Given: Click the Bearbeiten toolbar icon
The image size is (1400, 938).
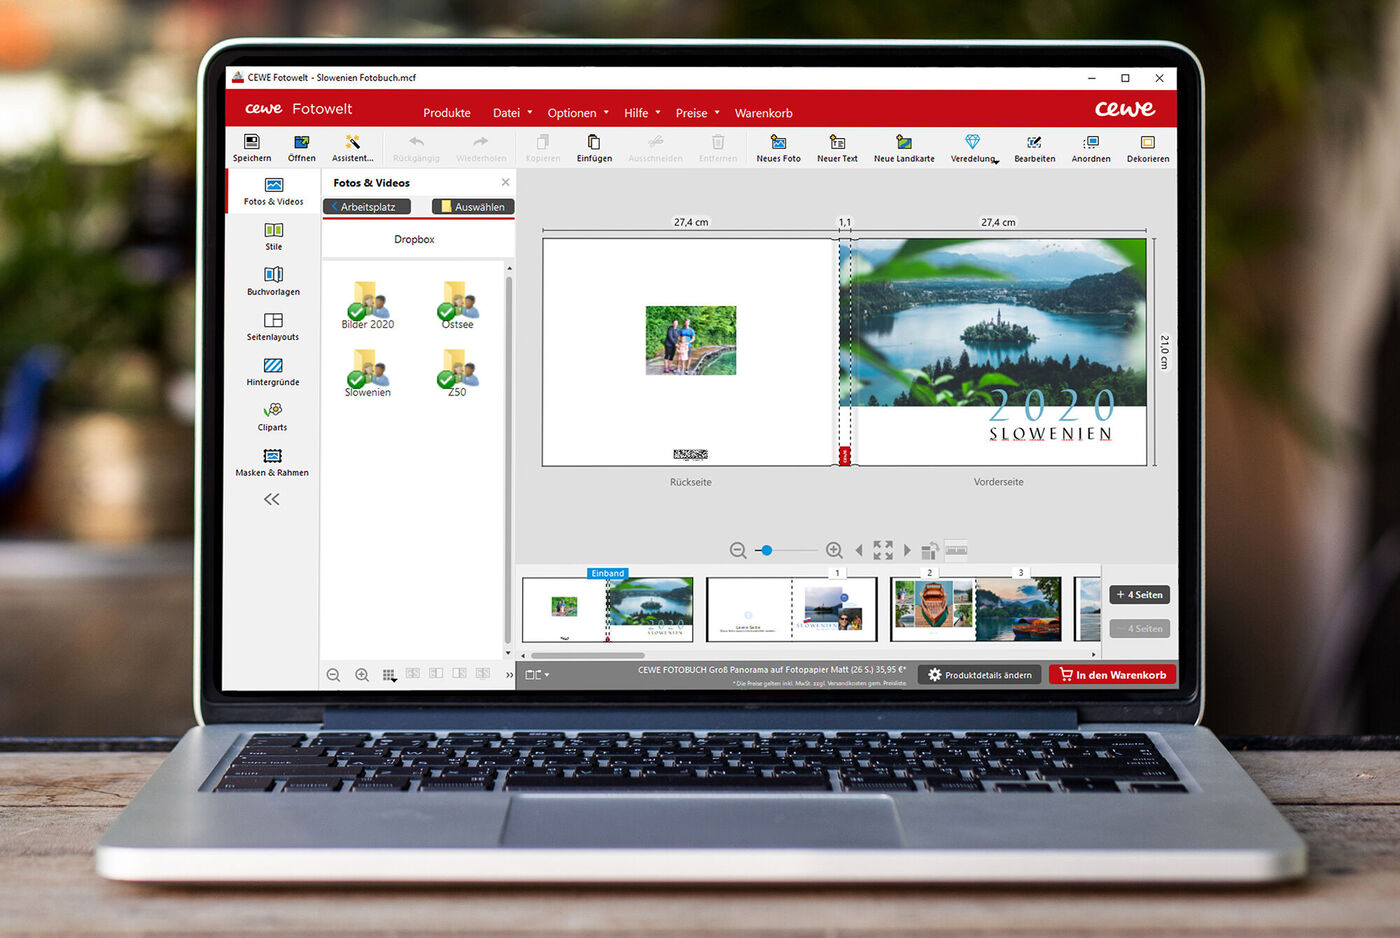Looking at the screenshot, I should coord(1034,148).
